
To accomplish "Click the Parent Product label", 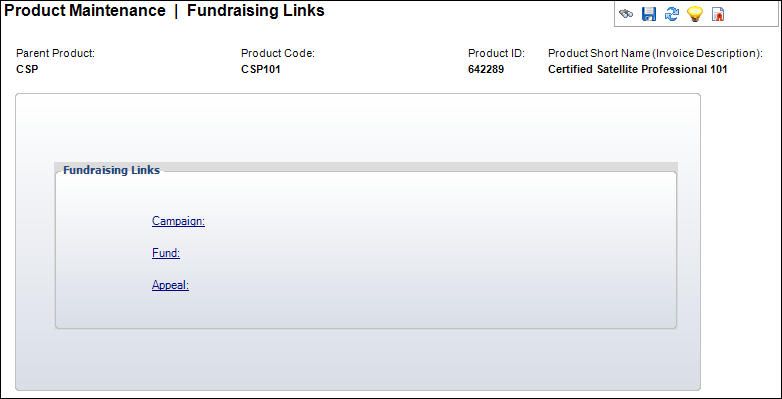I will [55, 53].
